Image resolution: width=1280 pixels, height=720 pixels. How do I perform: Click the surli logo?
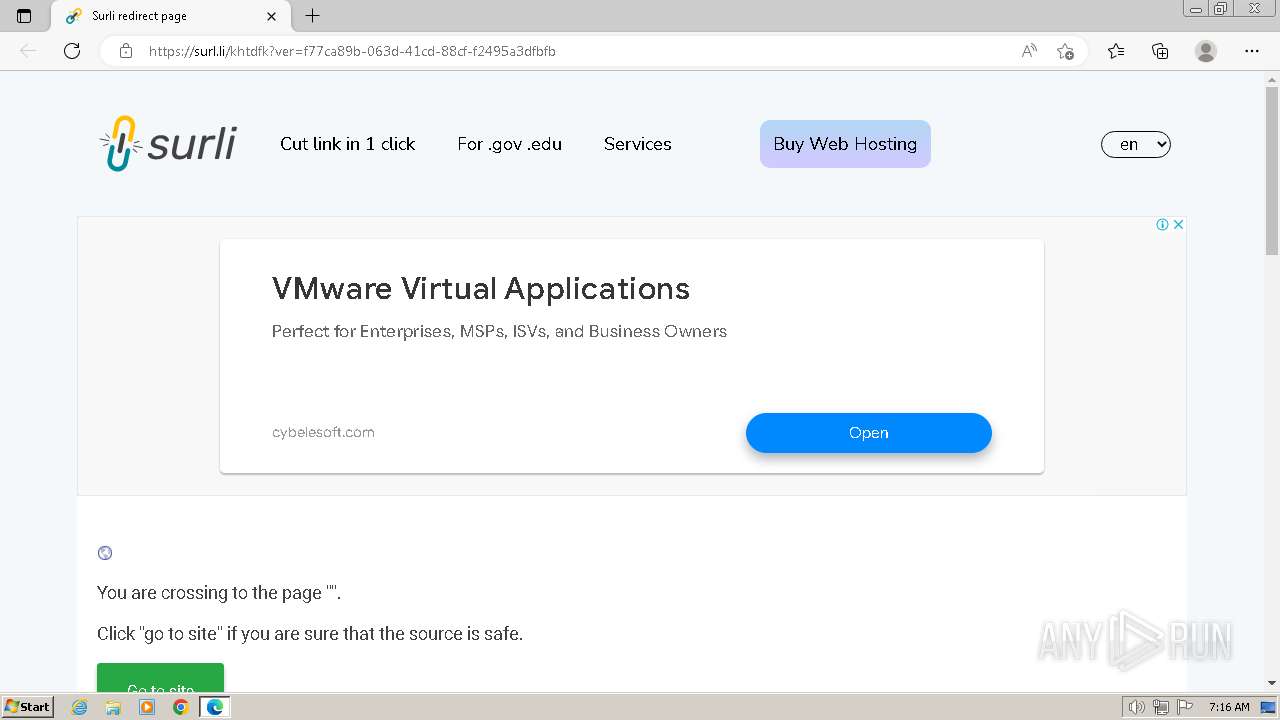pos(168,144)
